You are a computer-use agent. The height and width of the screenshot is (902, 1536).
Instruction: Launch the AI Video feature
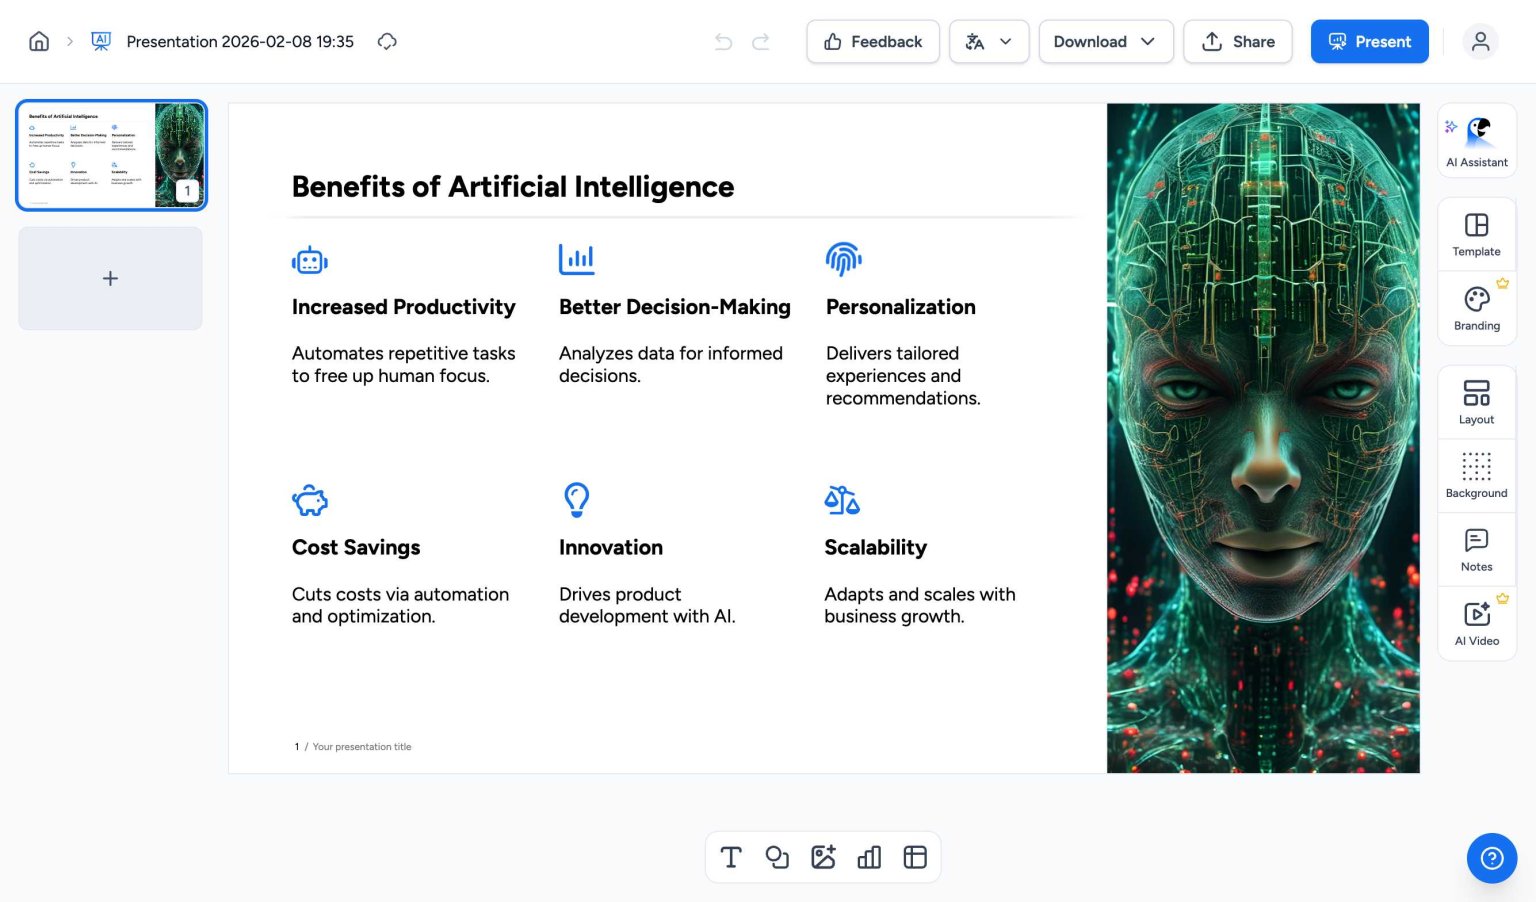click(1477, 623)
